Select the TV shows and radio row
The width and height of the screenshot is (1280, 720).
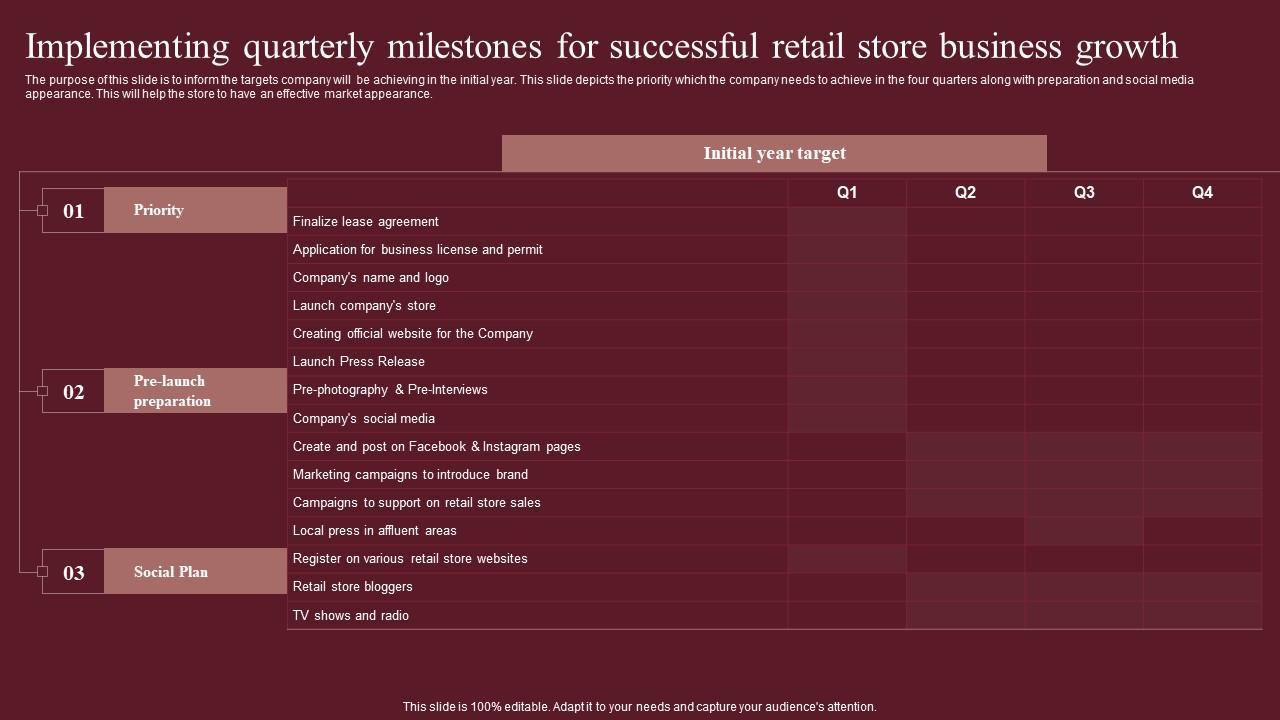[x=351, y=616]
